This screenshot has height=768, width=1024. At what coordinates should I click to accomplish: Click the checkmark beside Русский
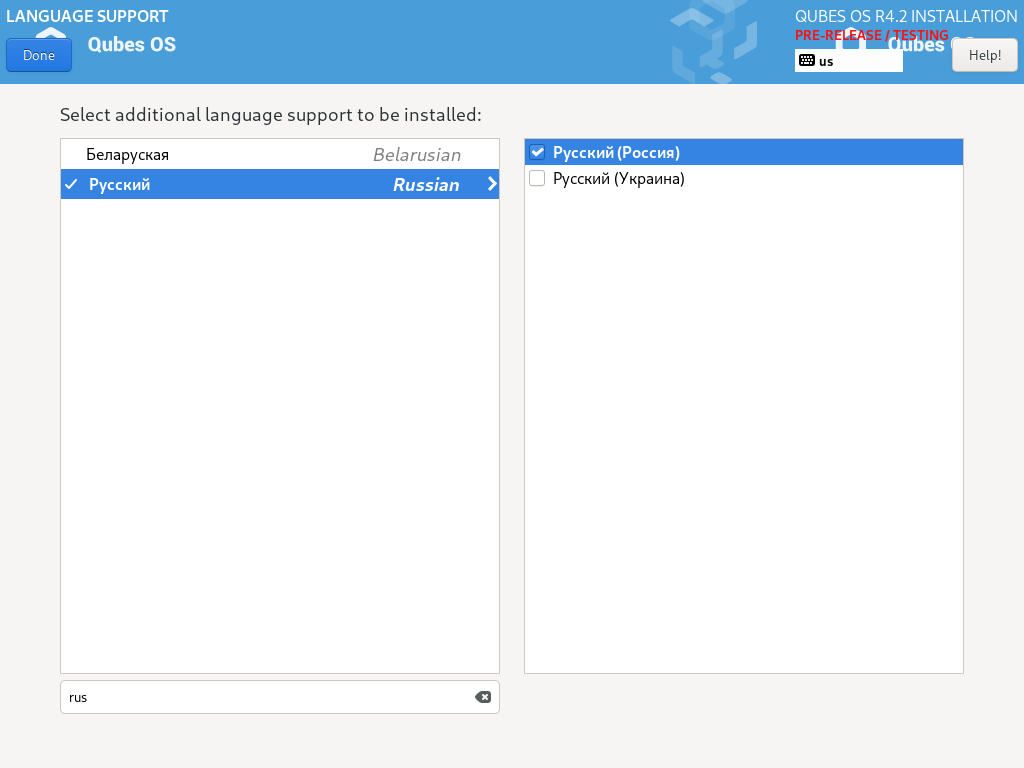pyautogui.click(x=71, y=185)
